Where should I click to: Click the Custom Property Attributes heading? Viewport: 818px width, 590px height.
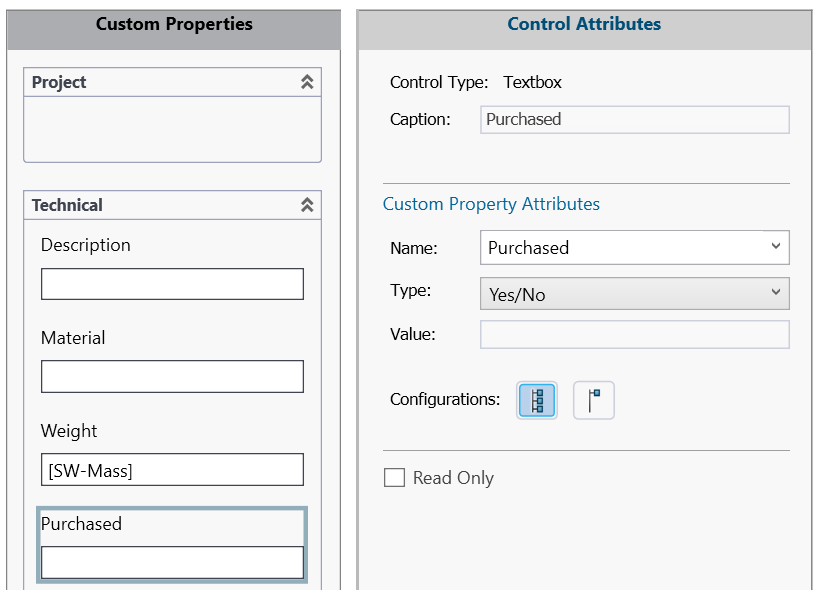(x=491, y=204)
